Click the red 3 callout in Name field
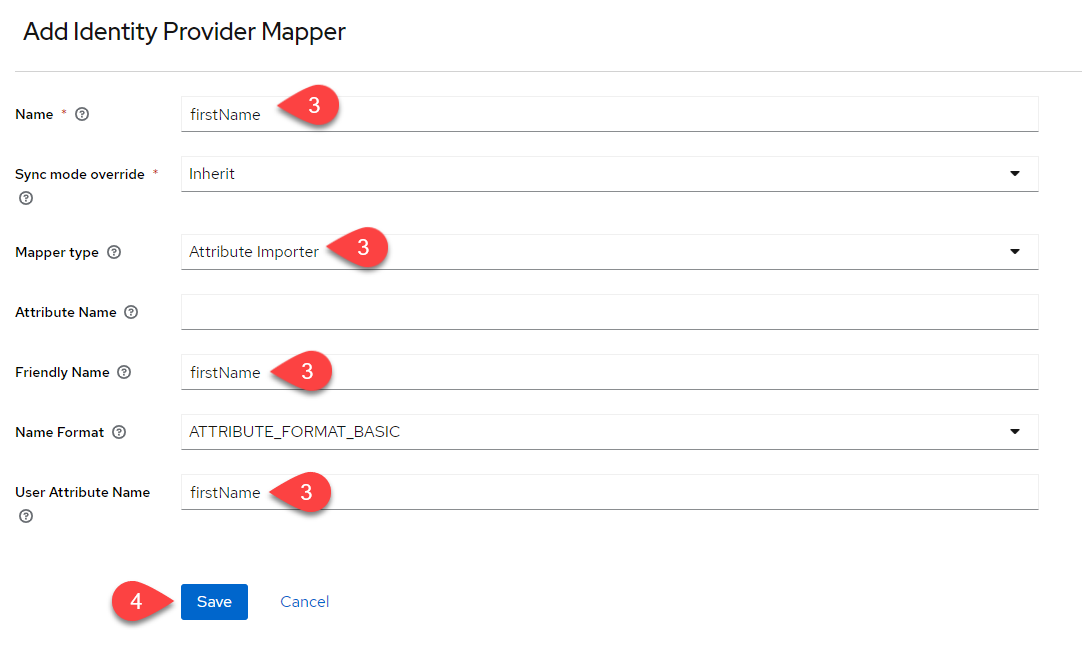The width and height of the screenshot is (1082, 657). [x=311, y=106]
